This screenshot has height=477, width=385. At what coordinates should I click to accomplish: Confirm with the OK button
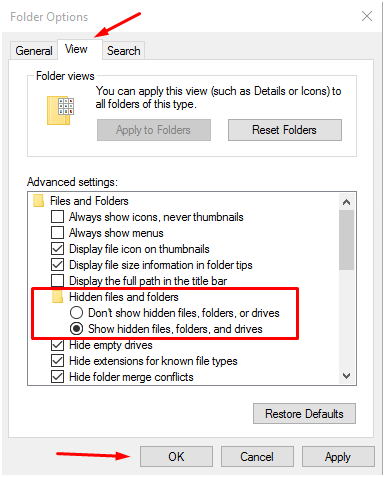click(176, 457)
